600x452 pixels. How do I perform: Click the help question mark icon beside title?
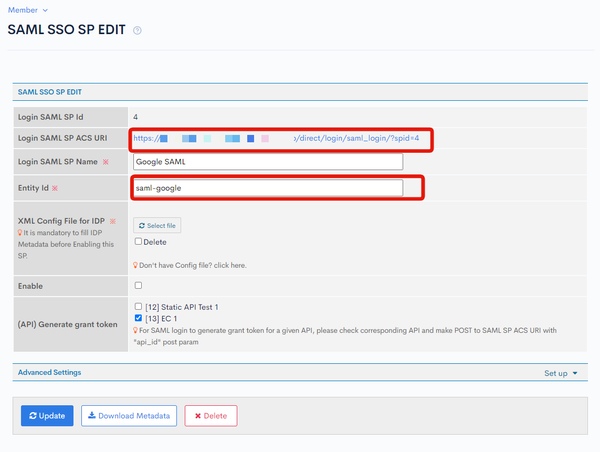[137, 31]
